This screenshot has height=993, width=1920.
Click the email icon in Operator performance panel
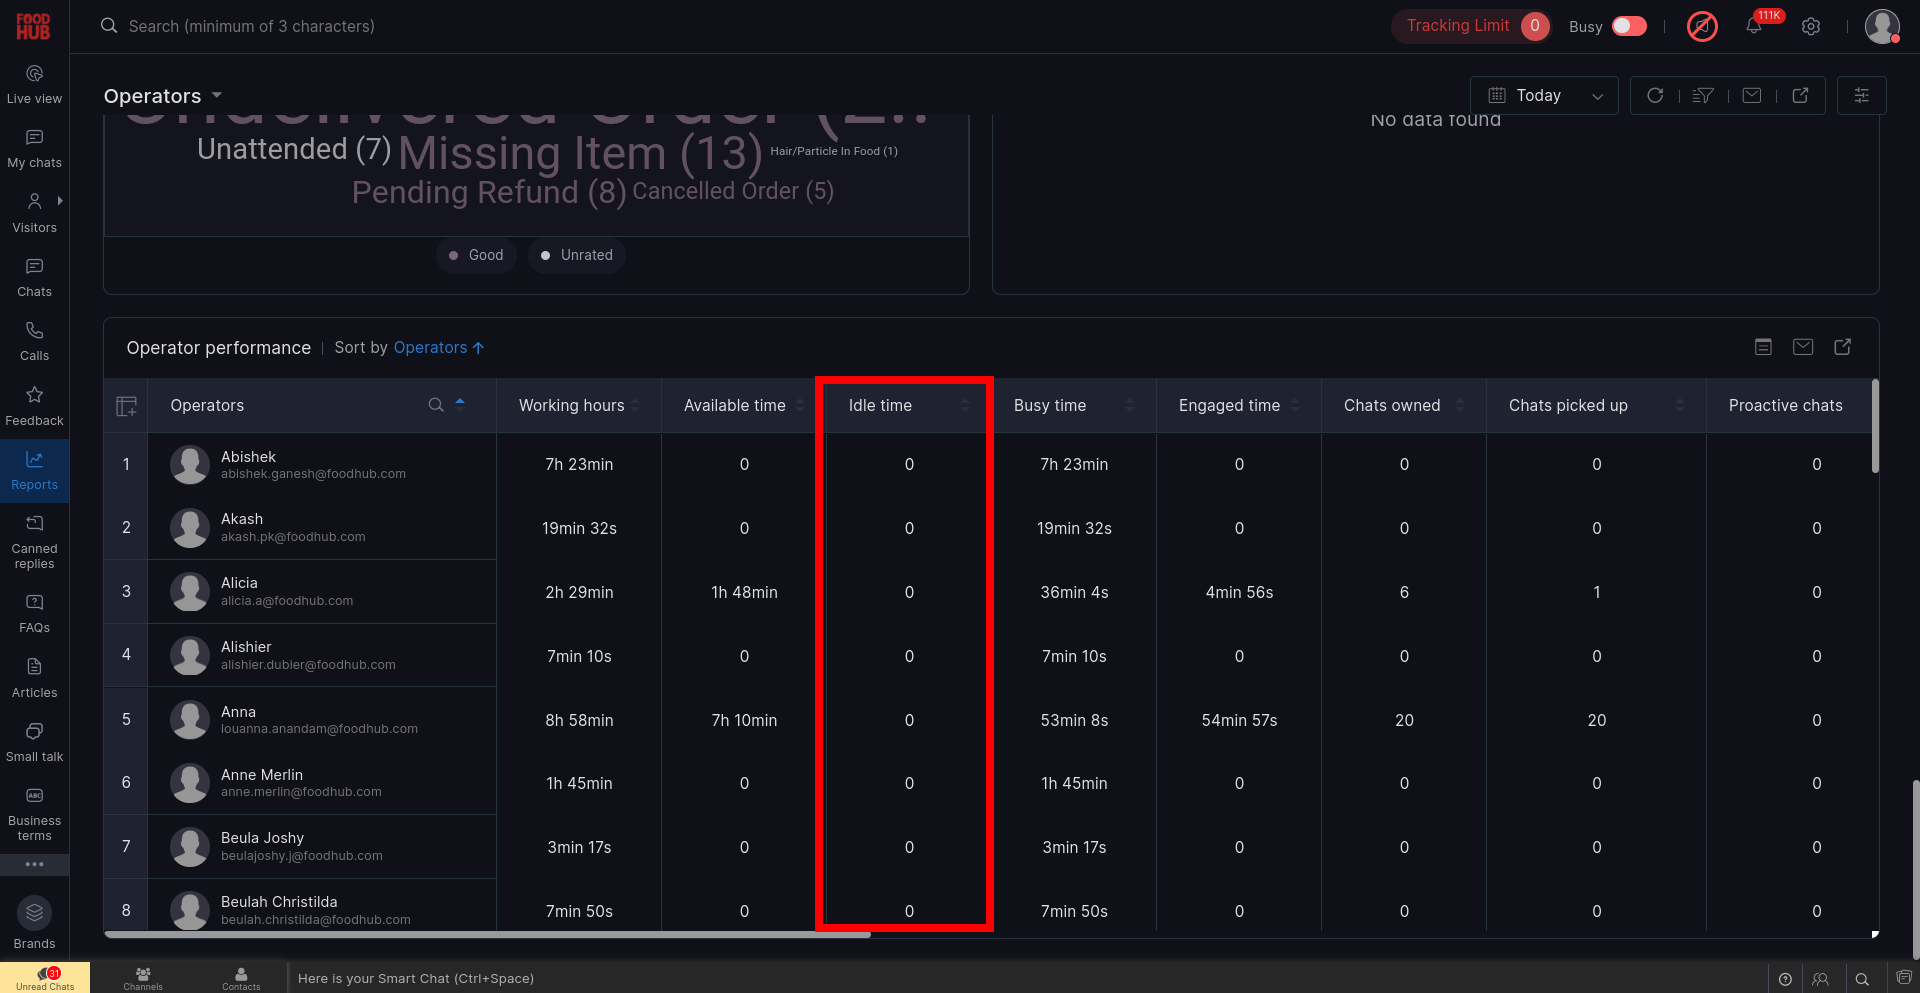pos(1803,347)
